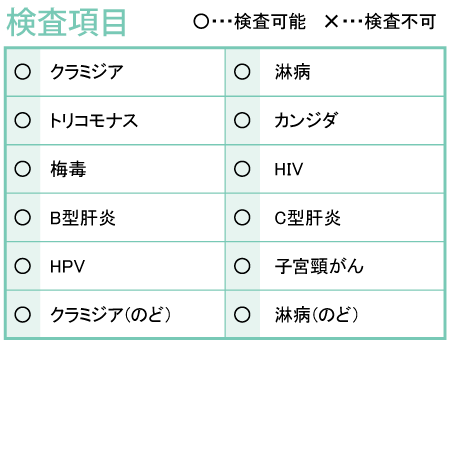Click the circle icon beside 淋病
Image resolution: width=450 pixels, height=450 pixels.
coord(242,72)
